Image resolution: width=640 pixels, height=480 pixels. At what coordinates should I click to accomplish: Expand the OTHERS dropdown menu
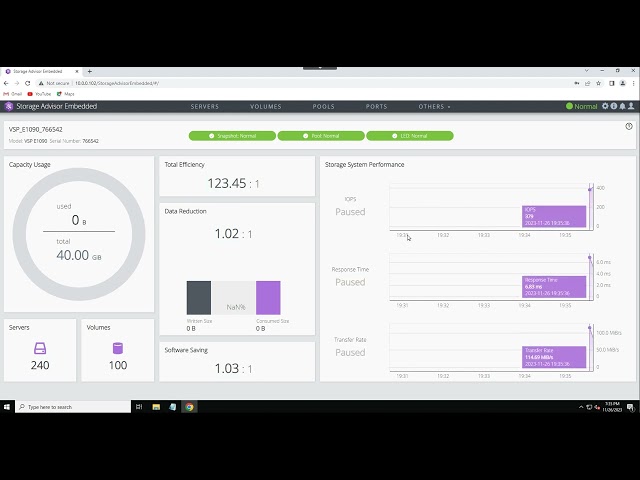pyautogui.click(x=434, y=107)
